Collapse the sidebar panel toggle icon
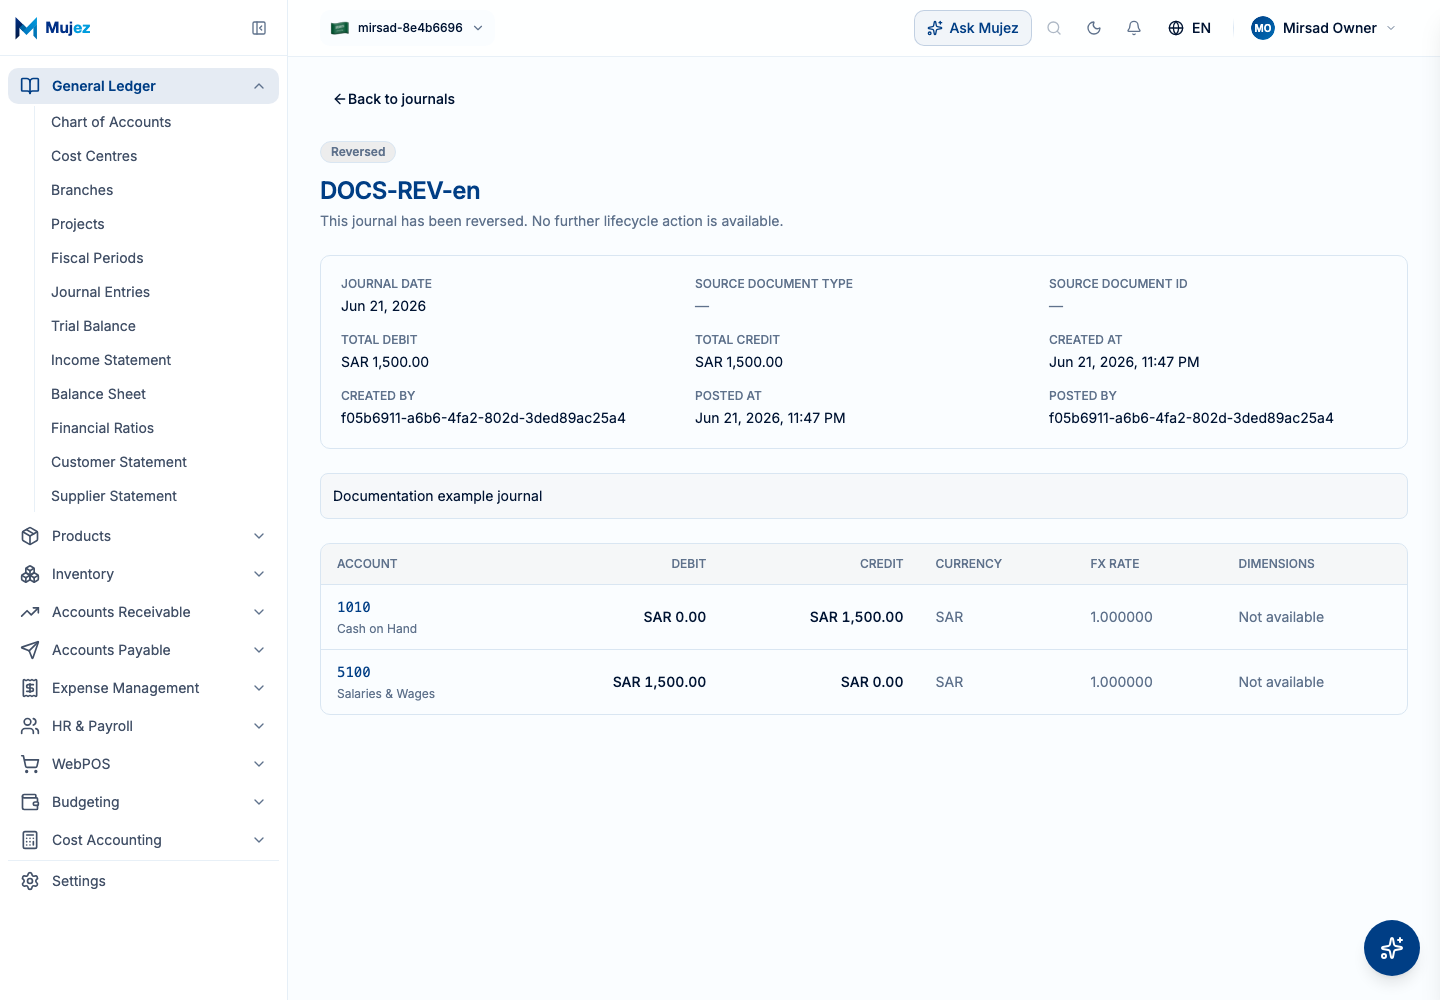 [259, 28]
